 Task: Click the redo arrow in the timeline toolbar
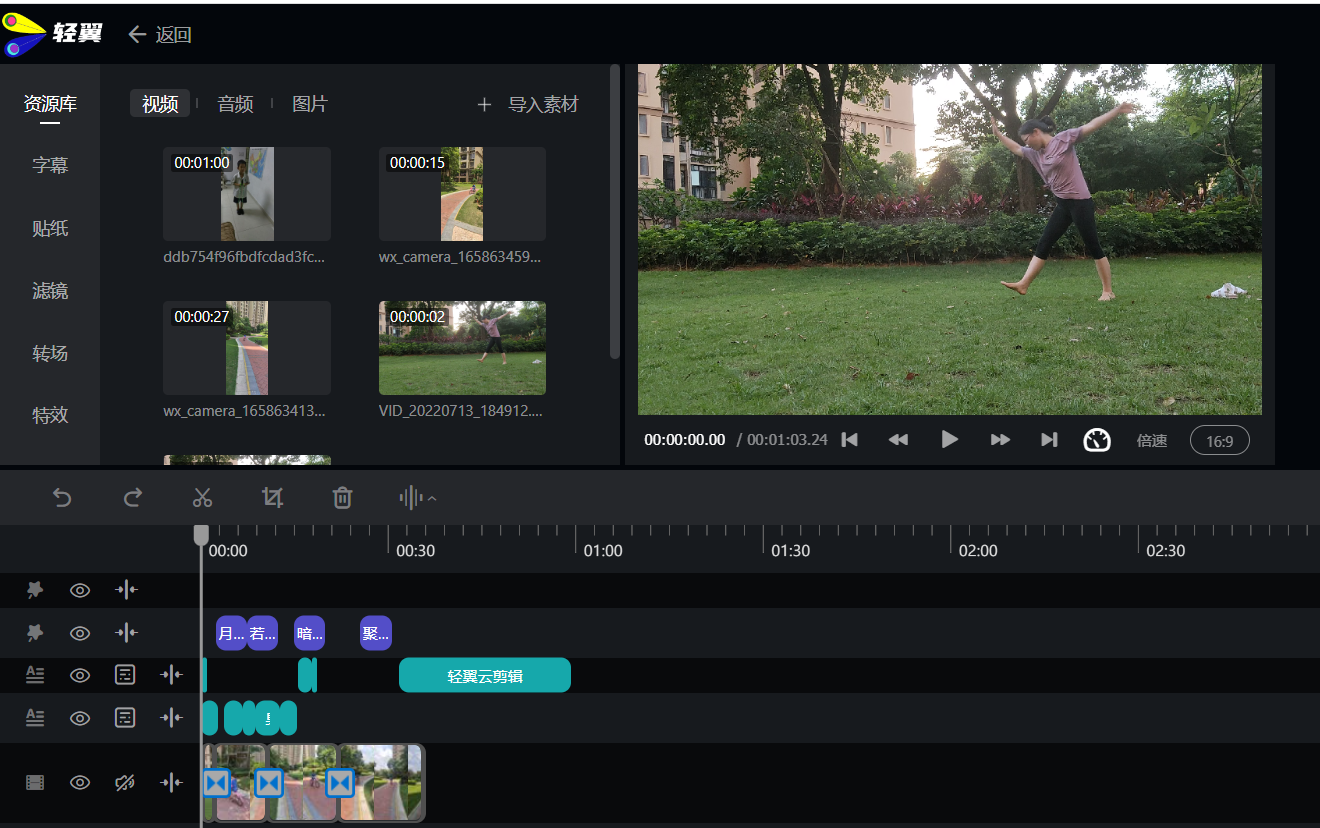[132, 497]
